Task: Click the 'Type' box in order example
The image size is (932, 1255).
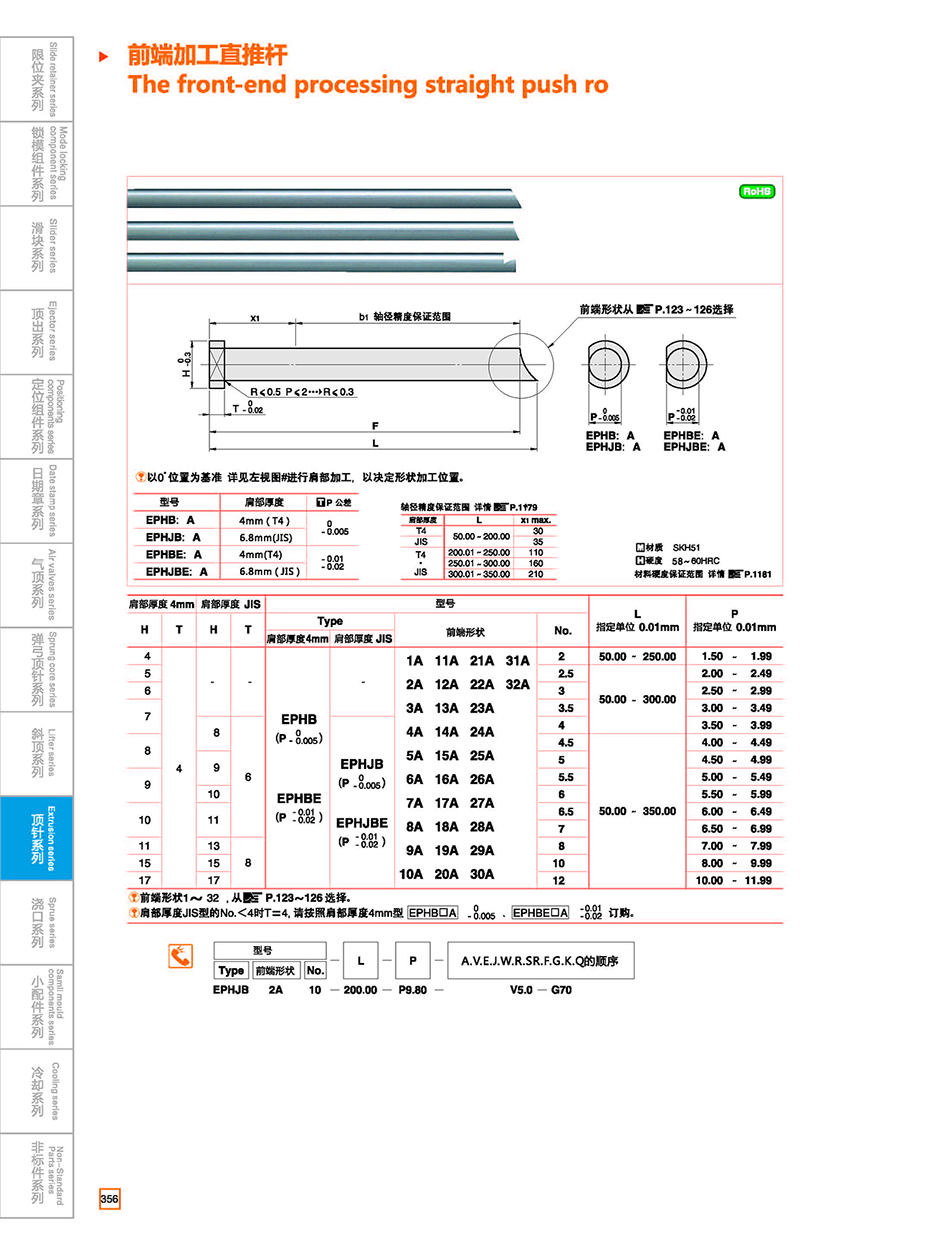Action: pos(231,970)
